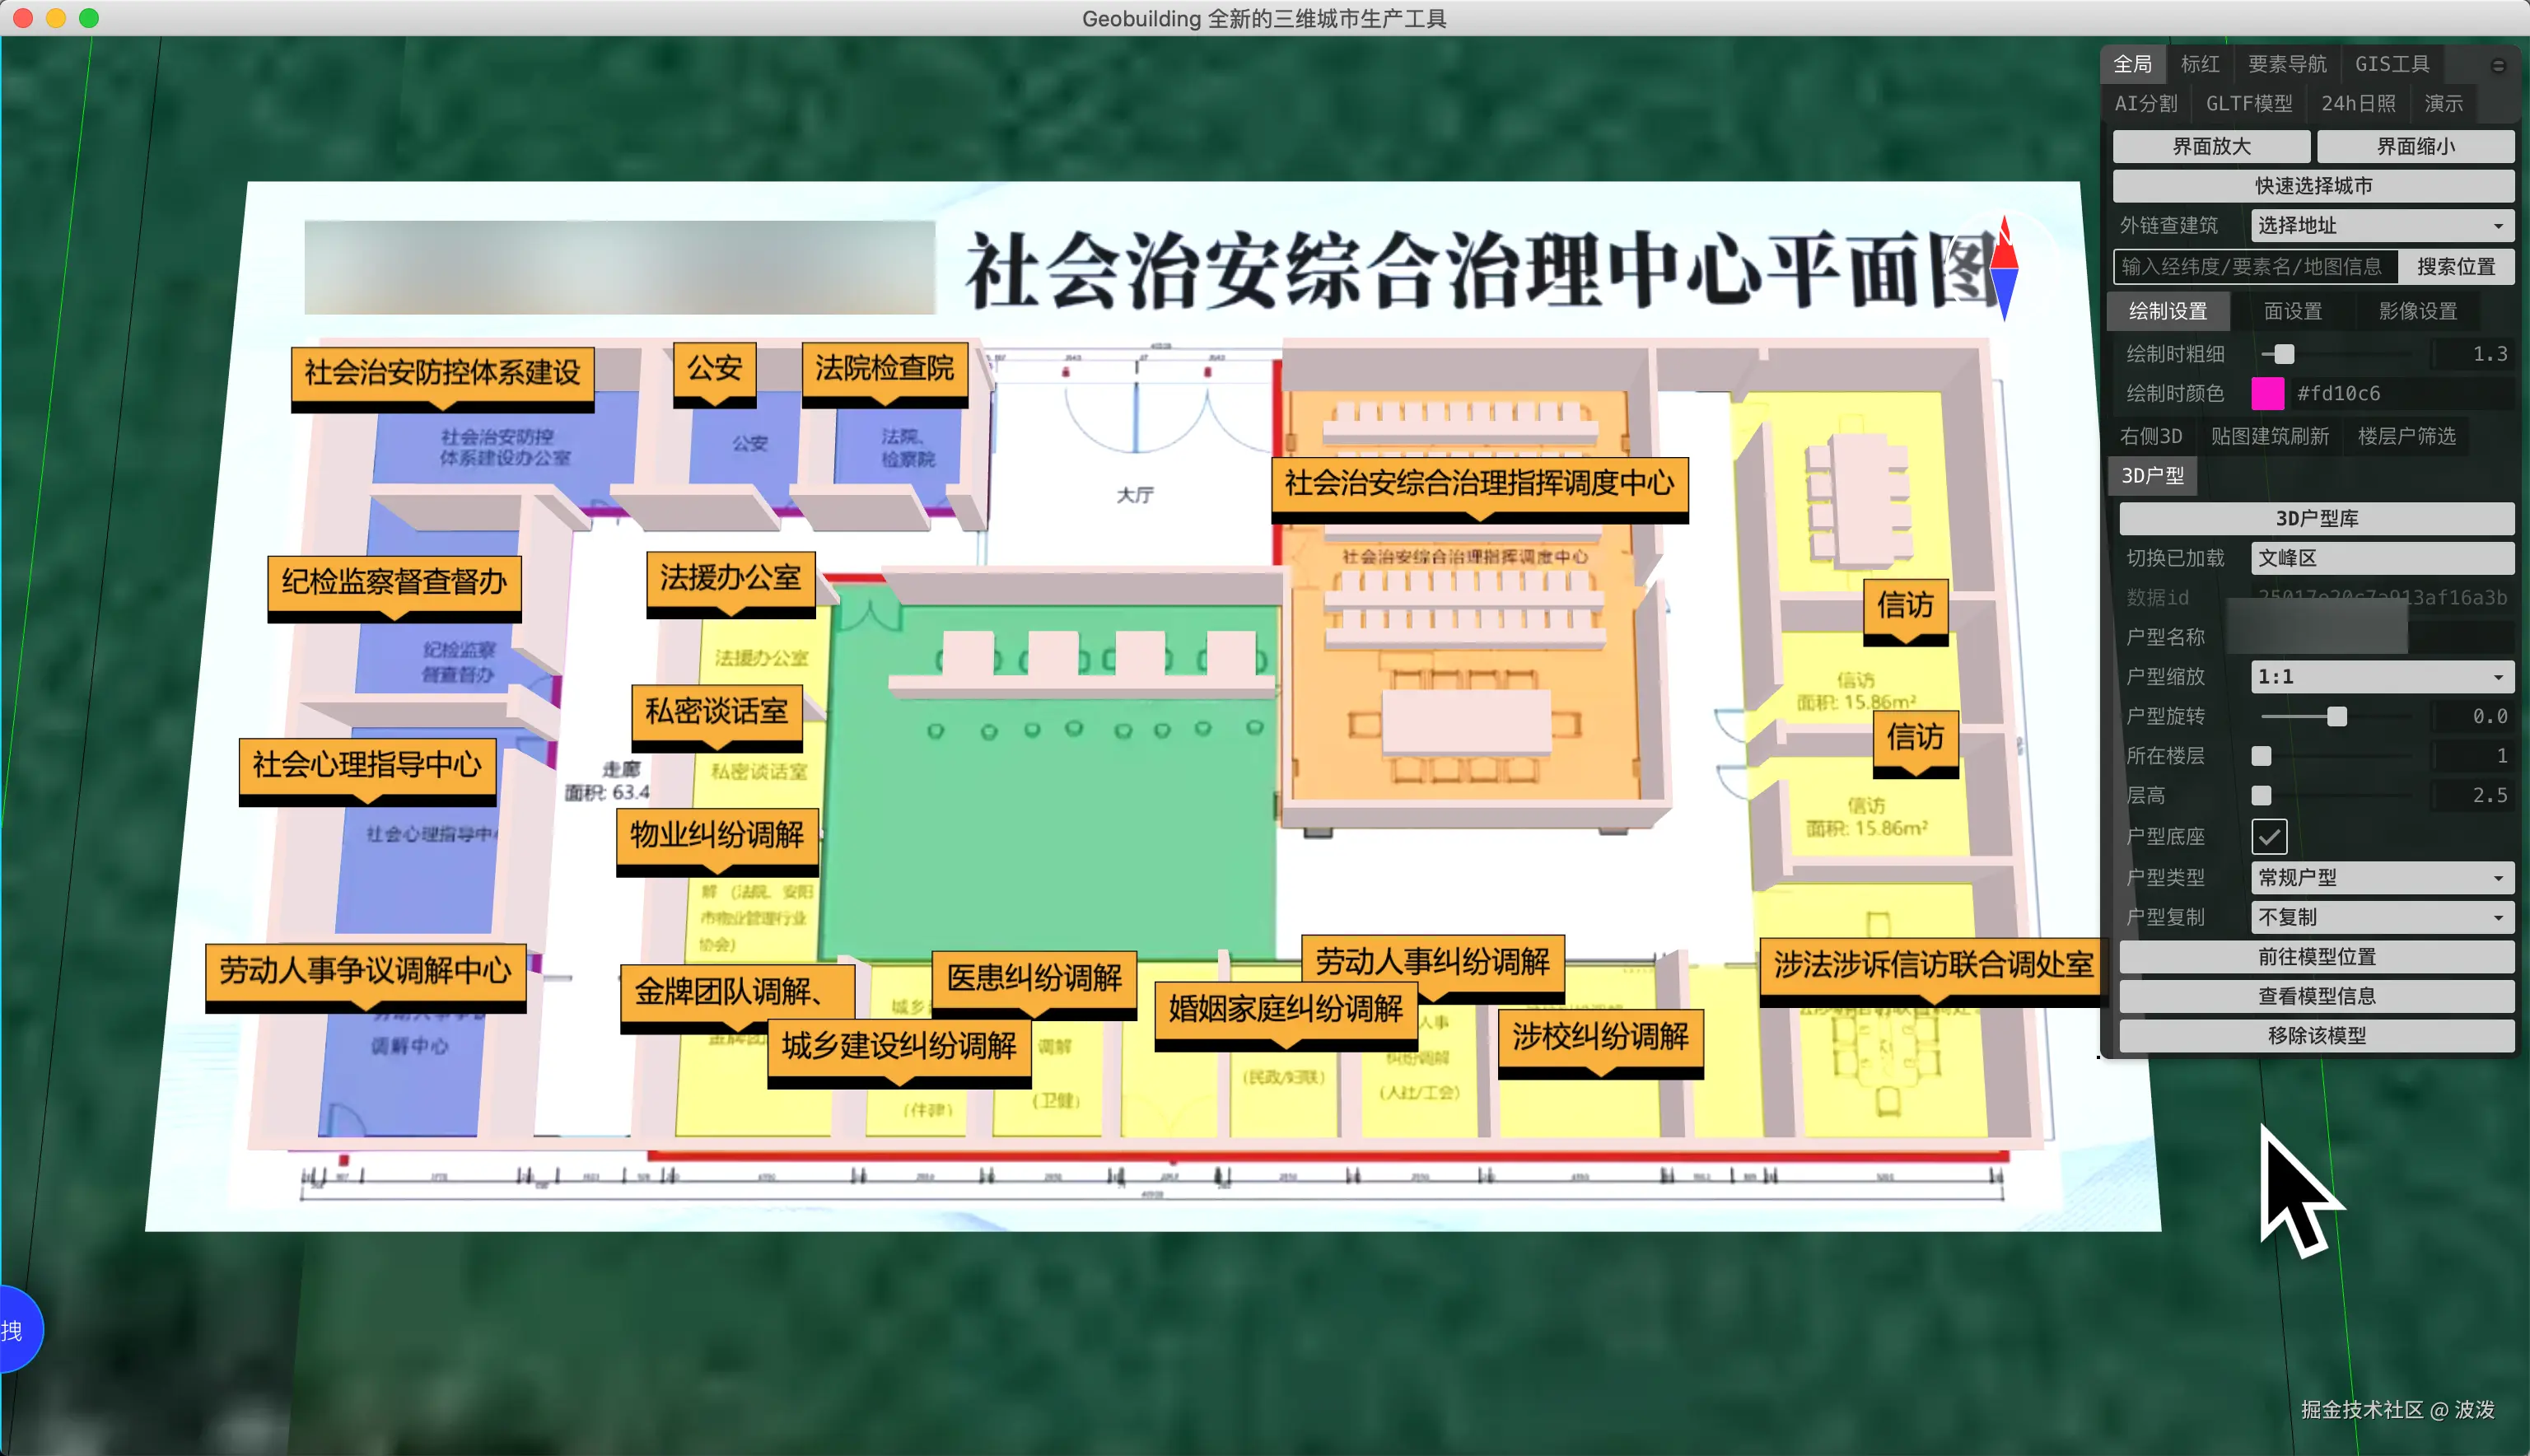Switch to the GIS工具 tab

tap(2391, 64)
